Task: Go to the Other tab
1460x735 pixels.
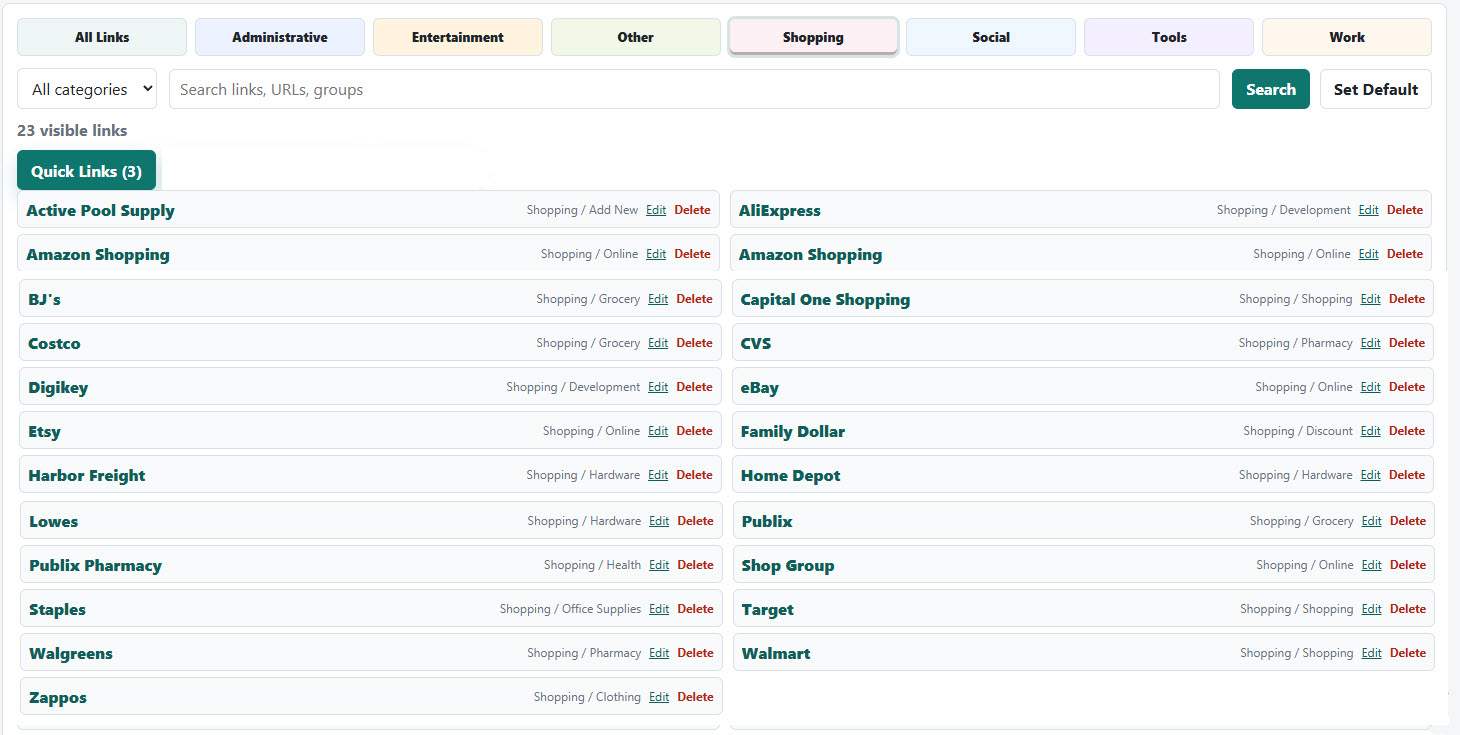Action: (x=636, y=37)
